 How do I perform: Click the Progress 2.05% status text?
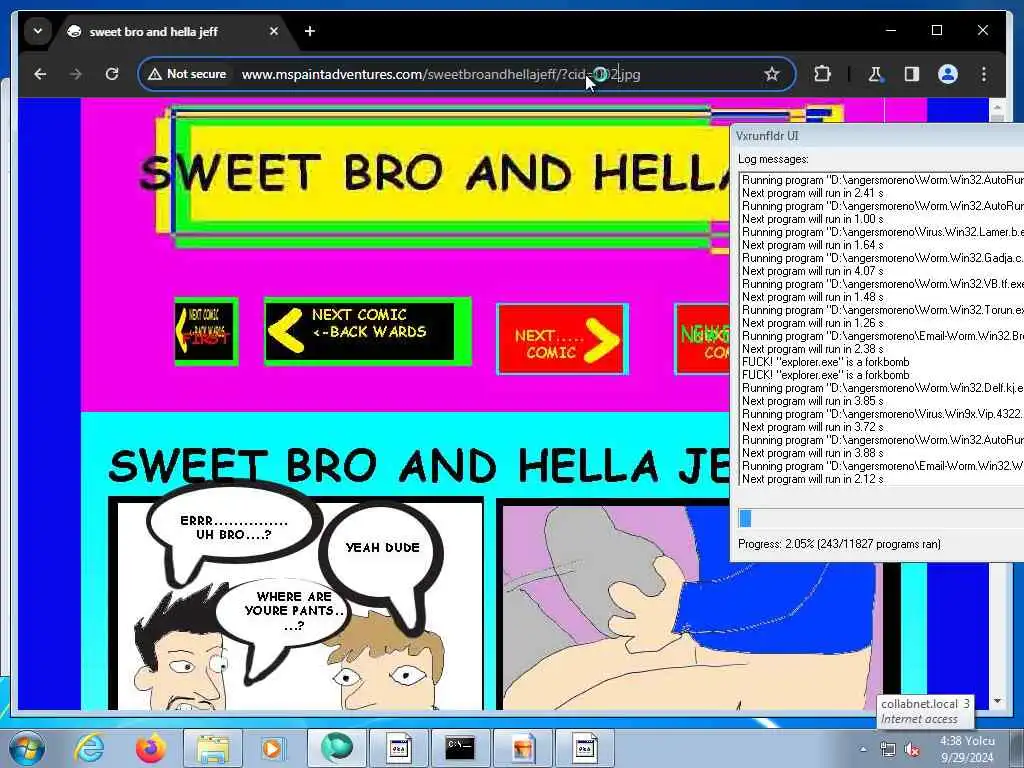click(839, 544)
